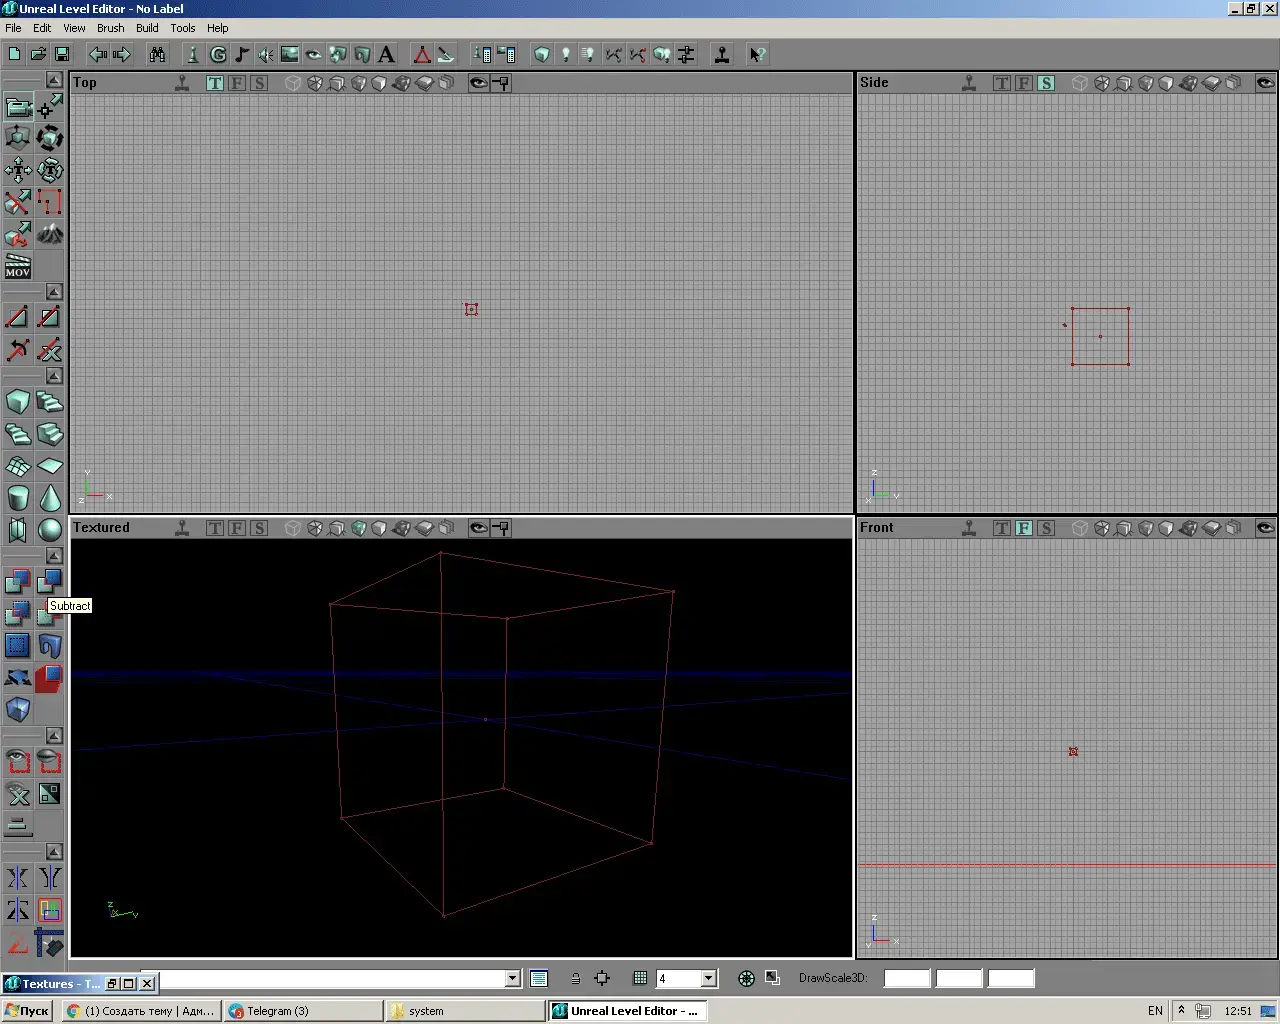1280x1024 pixels.
Task: Select the Texture Rotate tool
Action: coord(50,170)
